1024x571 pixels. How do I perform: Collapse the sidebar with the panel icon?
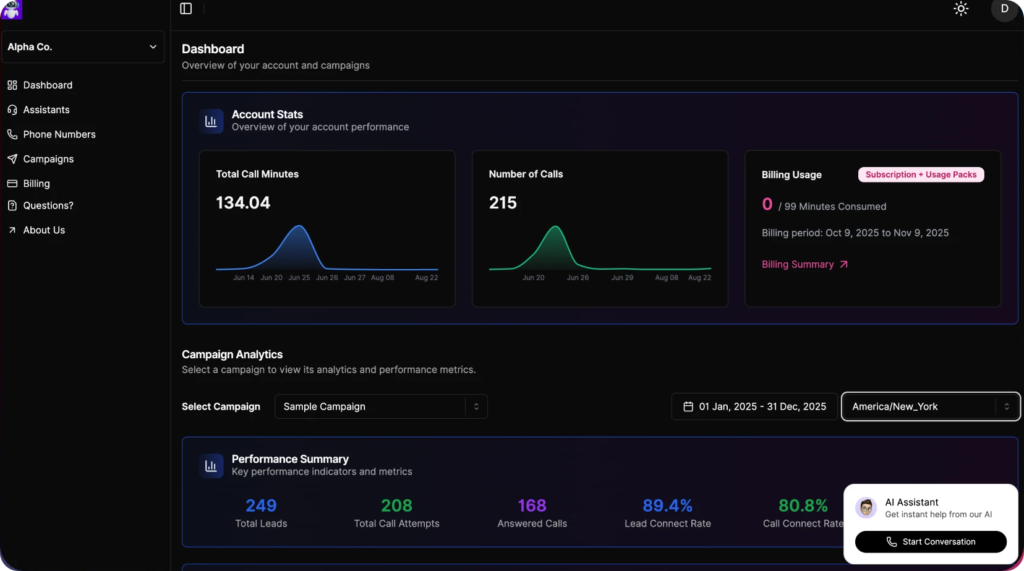point(186,9)
